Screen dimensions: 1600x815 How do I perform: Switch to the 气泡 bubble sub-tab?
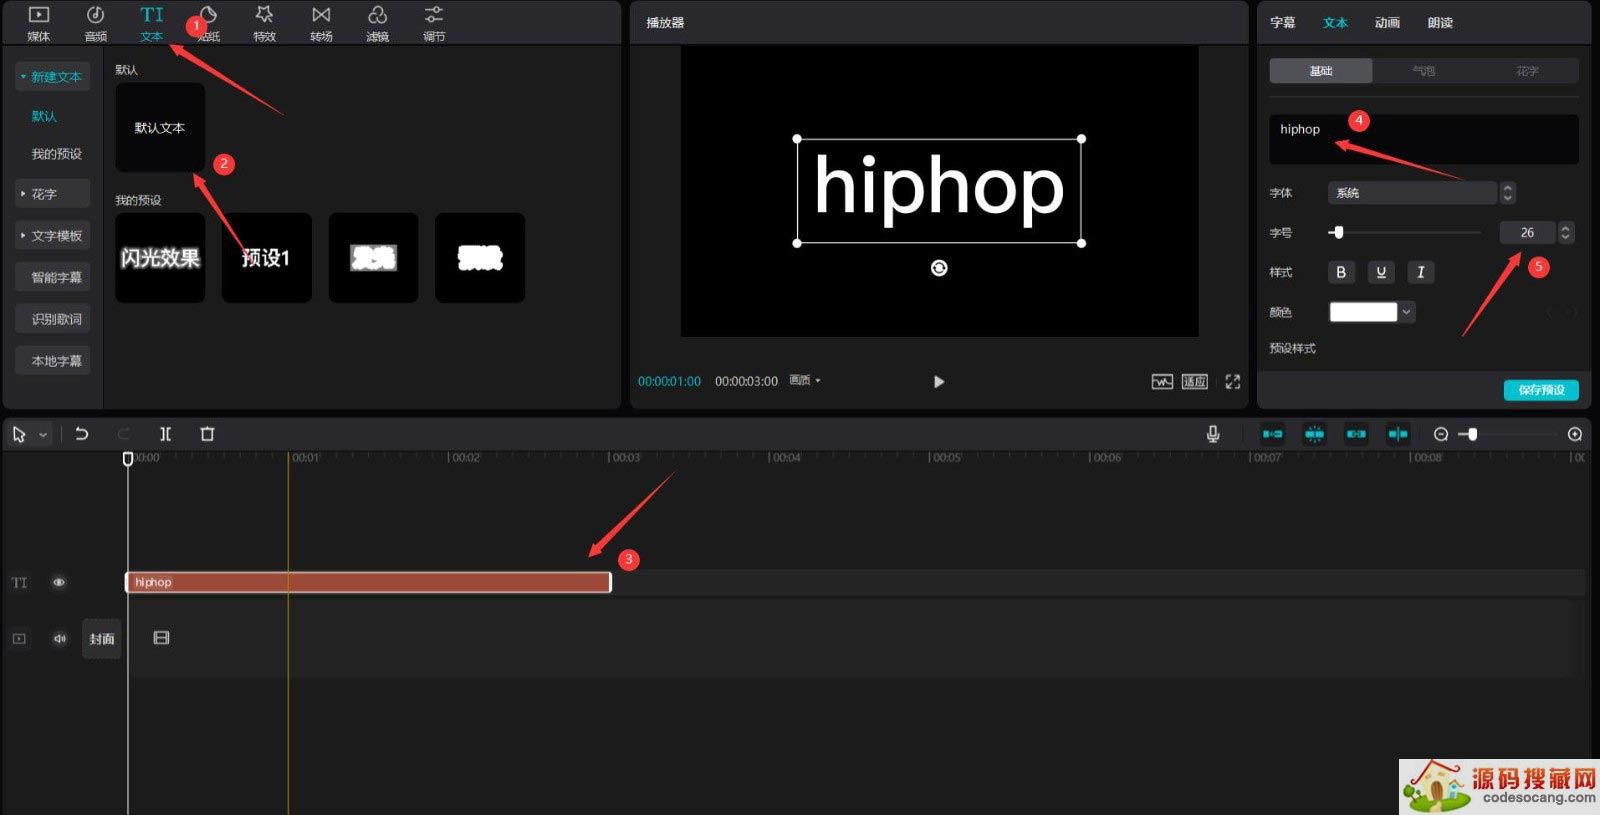1423,71
